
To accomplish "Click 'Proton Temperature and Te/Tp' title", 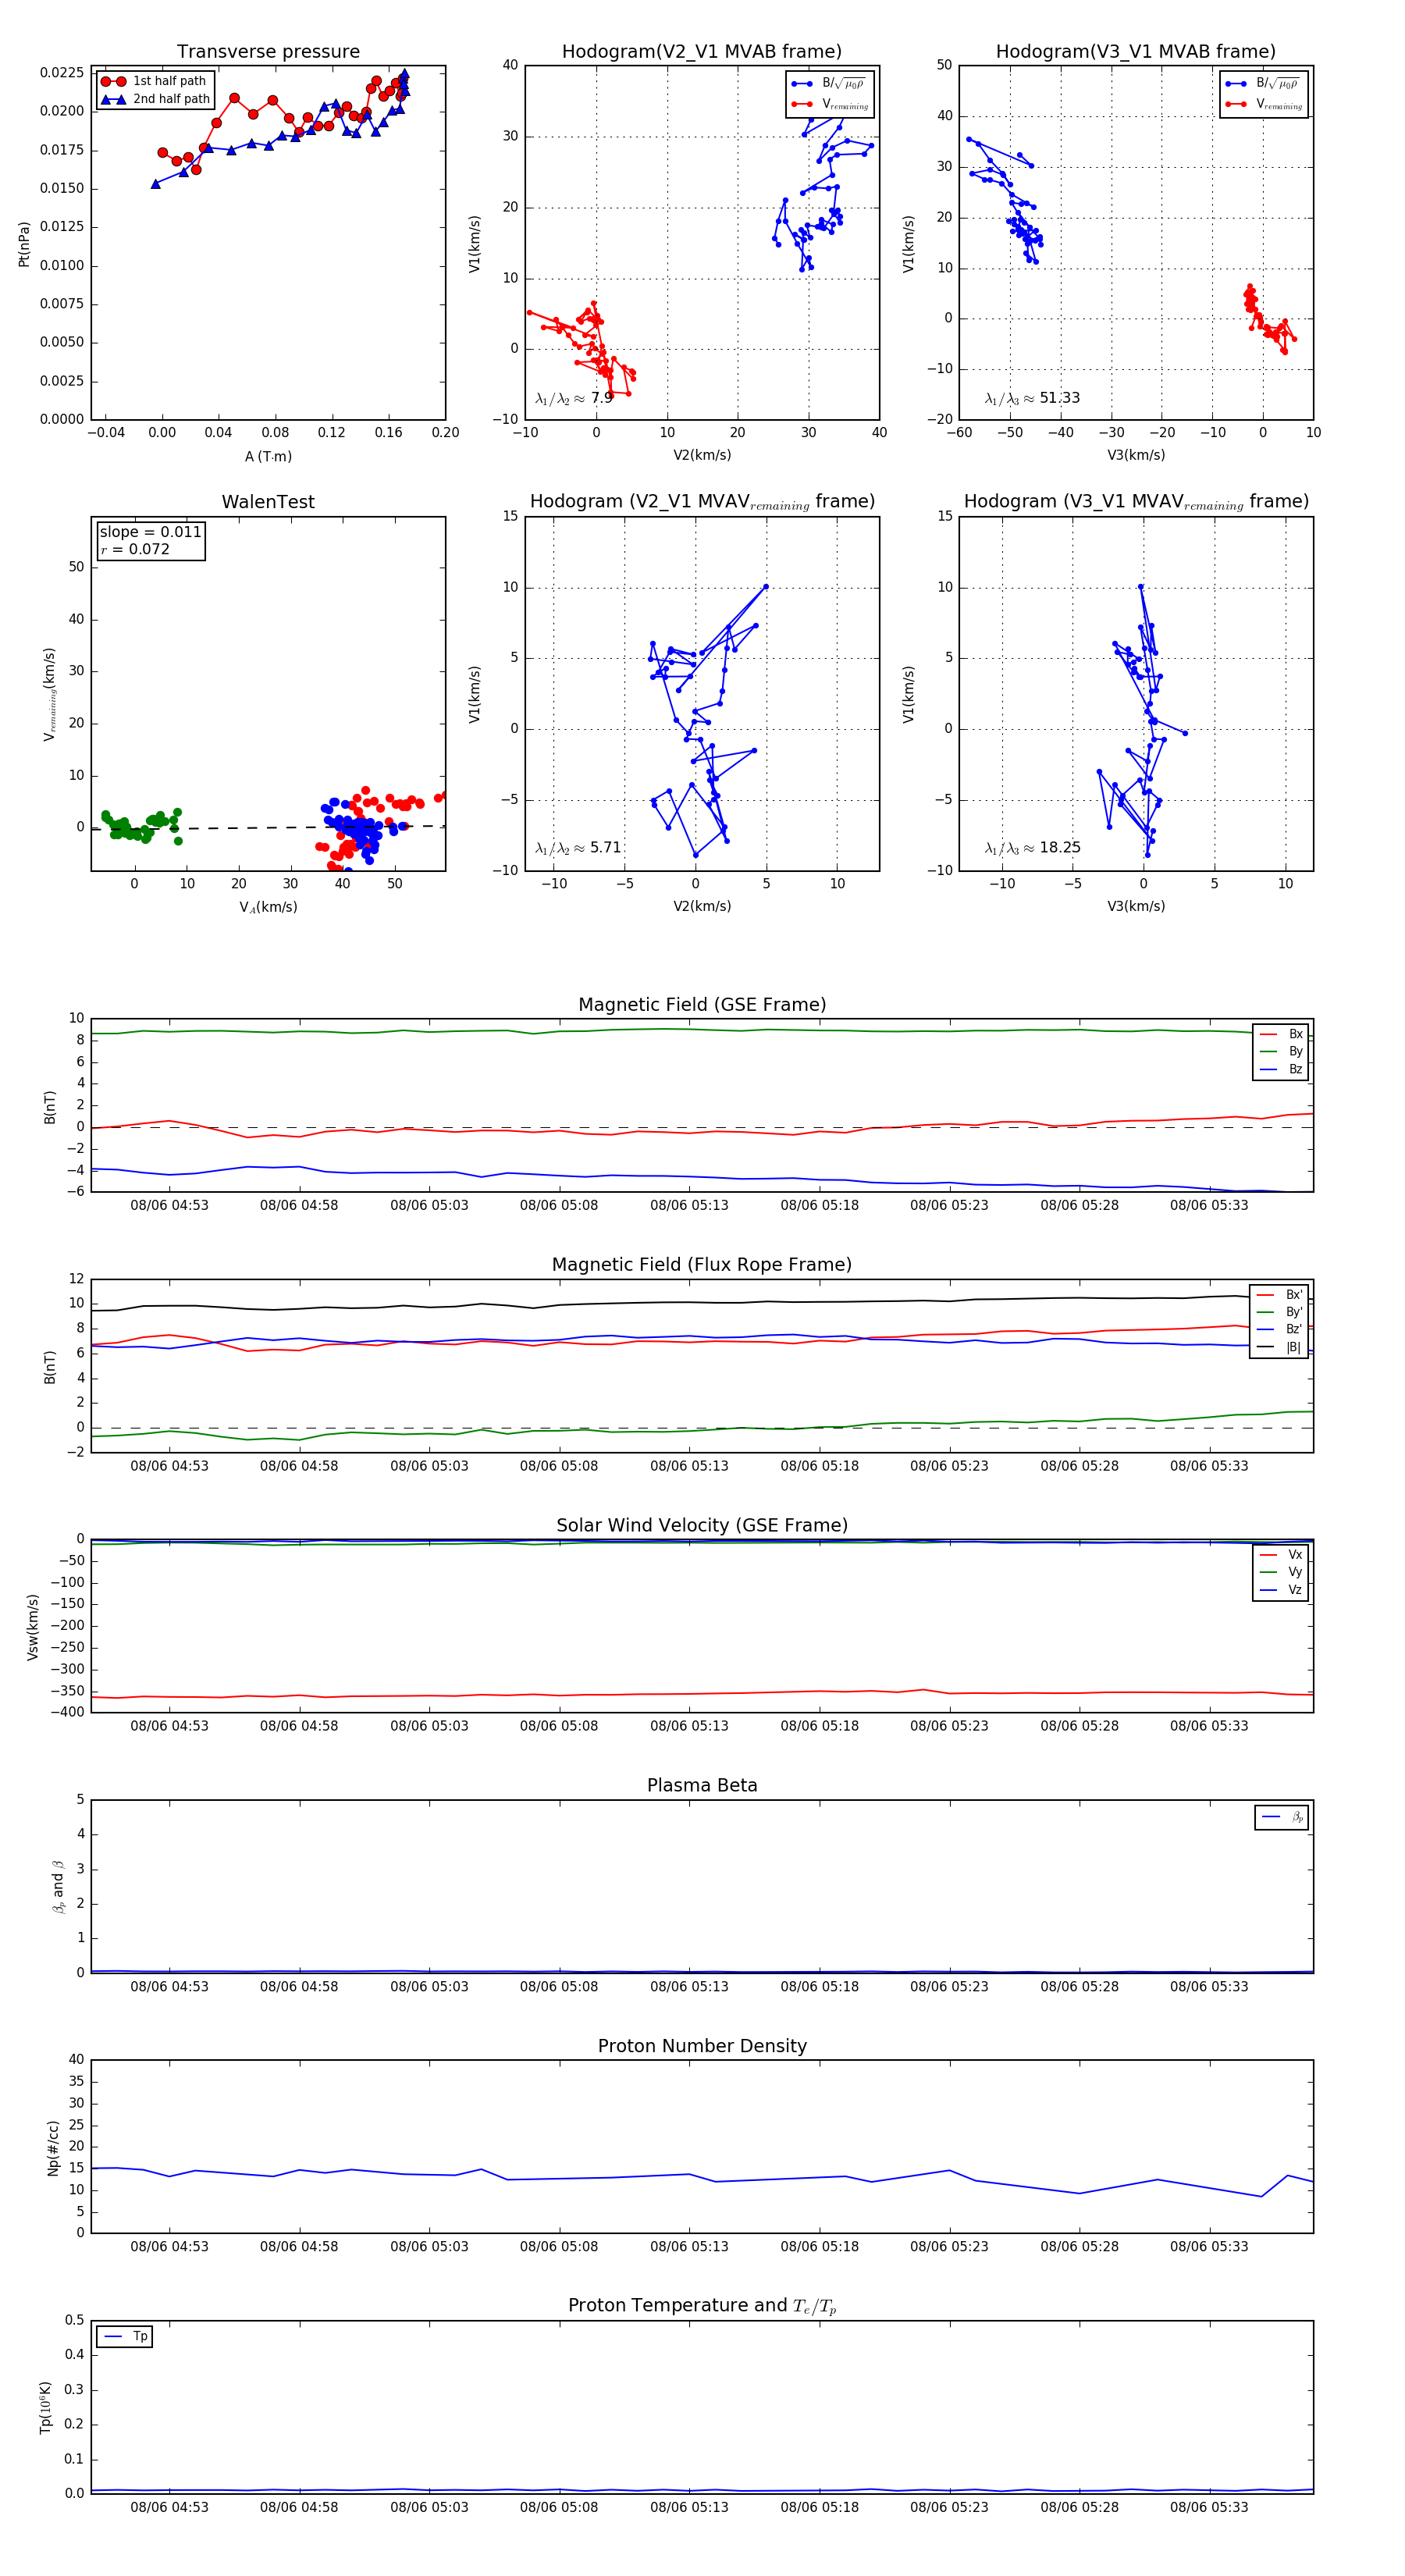I will [702, 2306].
